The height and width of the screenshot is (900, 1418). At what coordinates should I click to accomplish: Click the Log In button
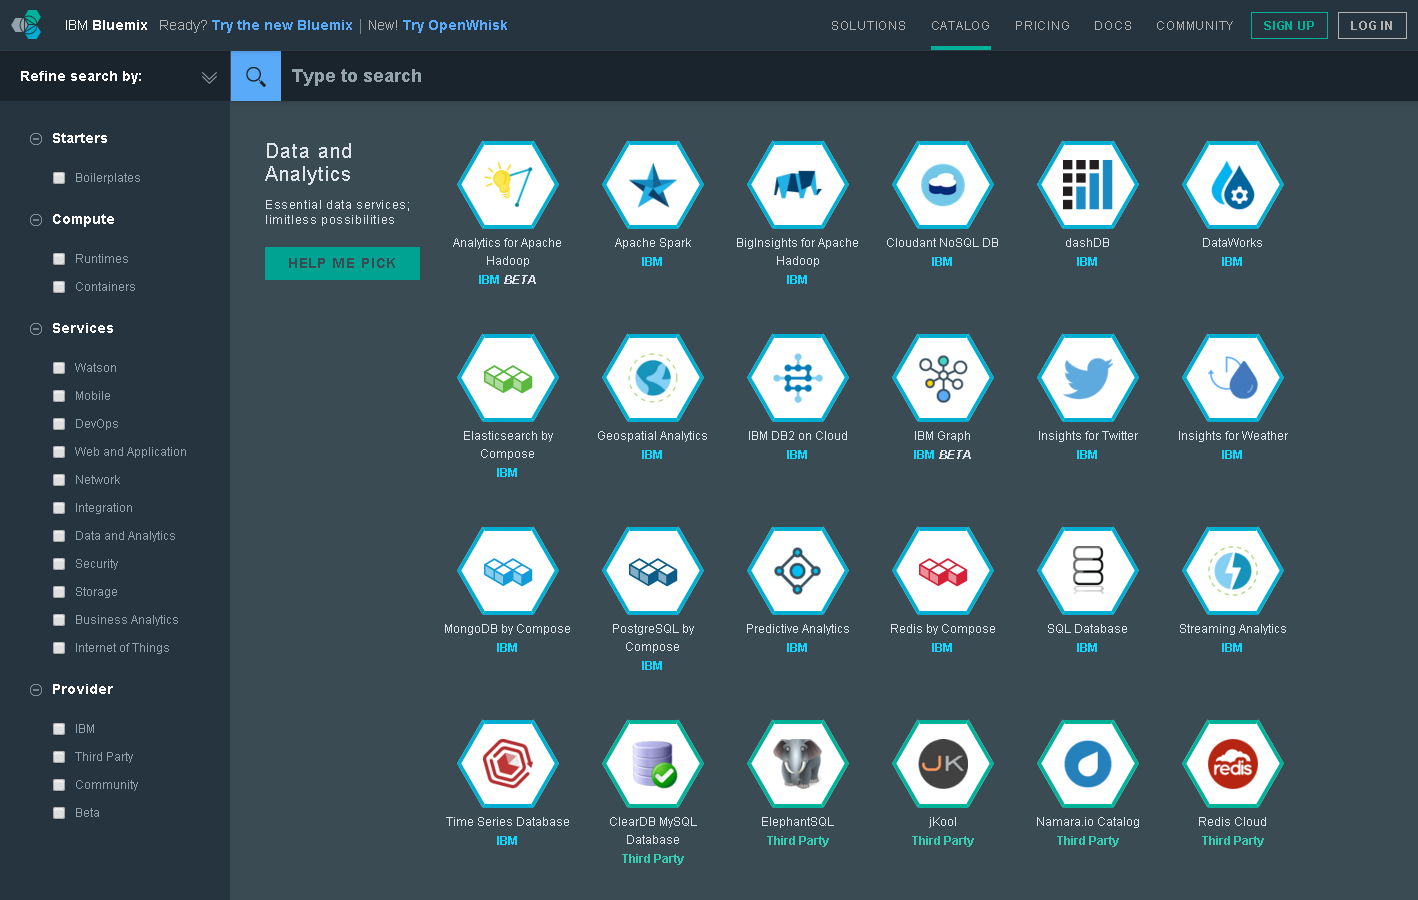click(1372, 26)
